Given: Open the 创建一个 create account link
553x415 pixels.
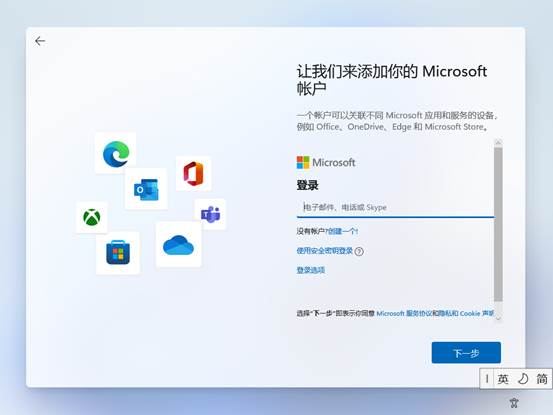Looking at the screenshot, I should click(x=342, y=231).
